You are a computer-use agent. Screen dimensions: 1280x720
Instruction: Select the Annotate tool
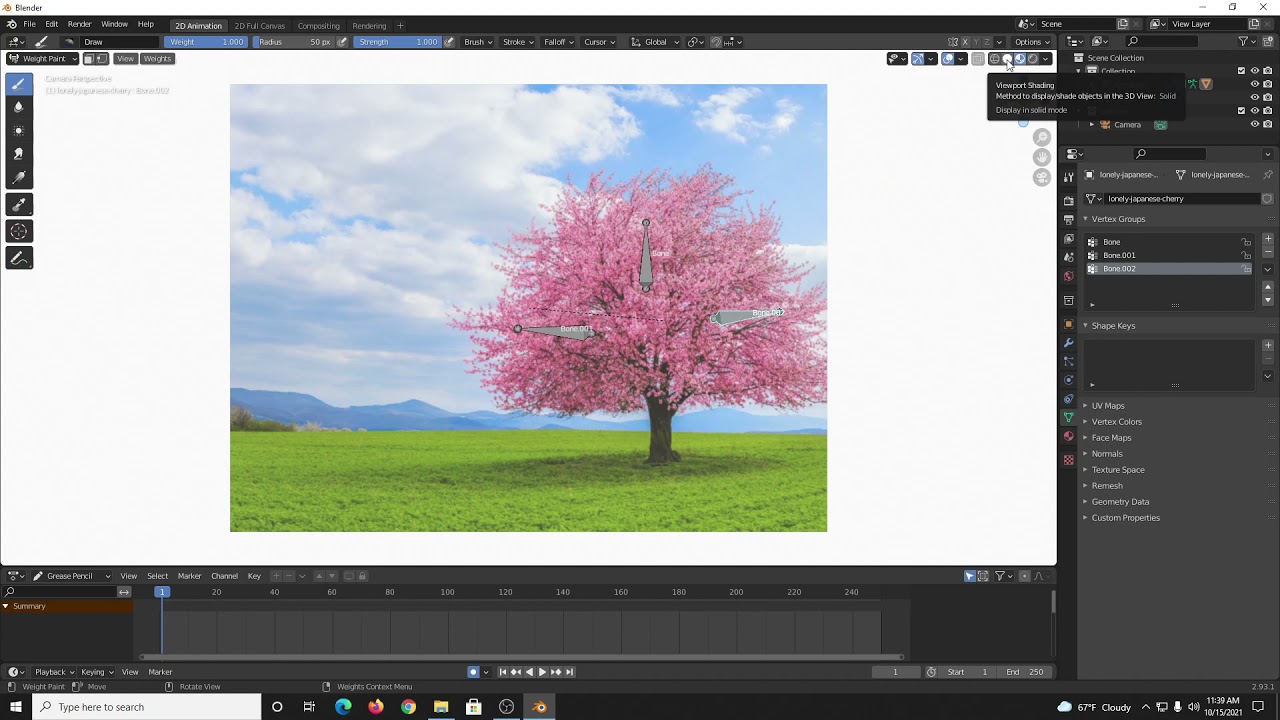point(19,258)
